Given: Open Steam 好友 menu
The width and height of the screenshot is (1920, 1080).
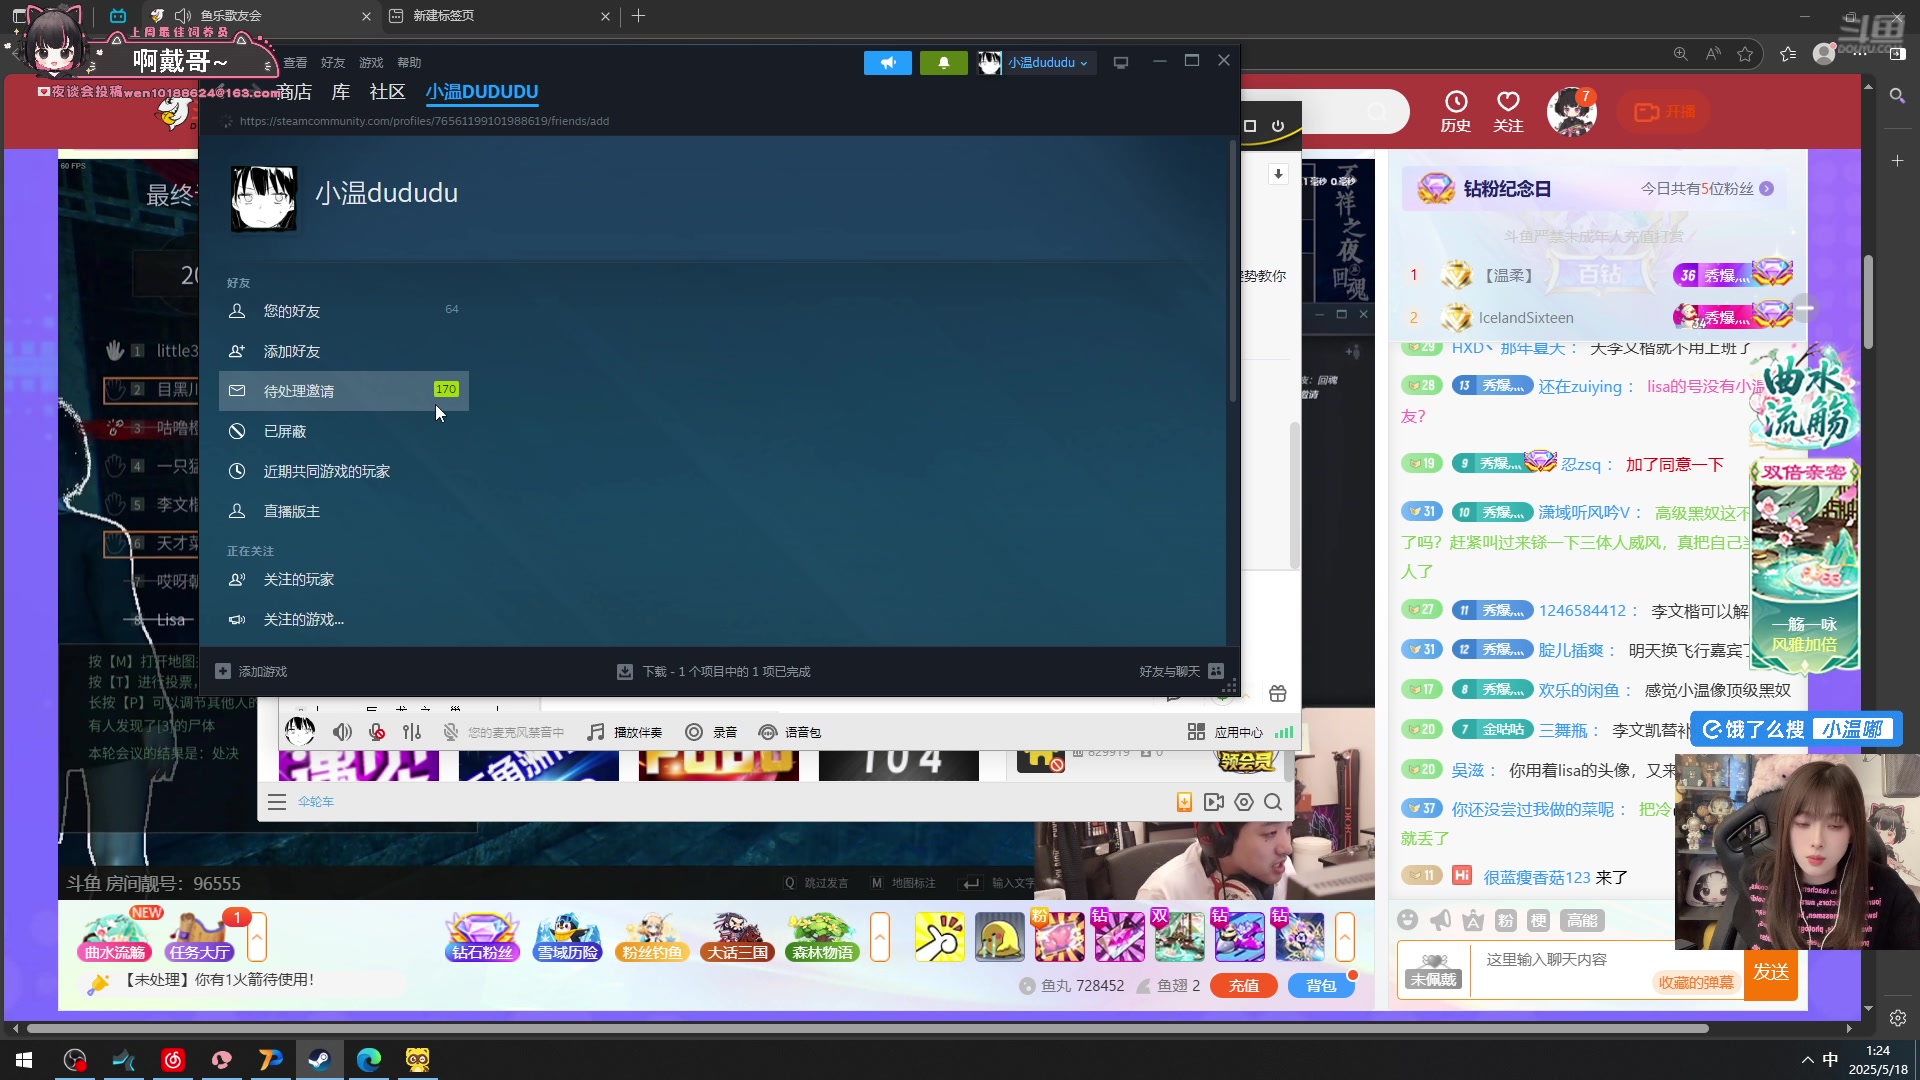Looking at the screenshot, I should [x=333, y=62].
